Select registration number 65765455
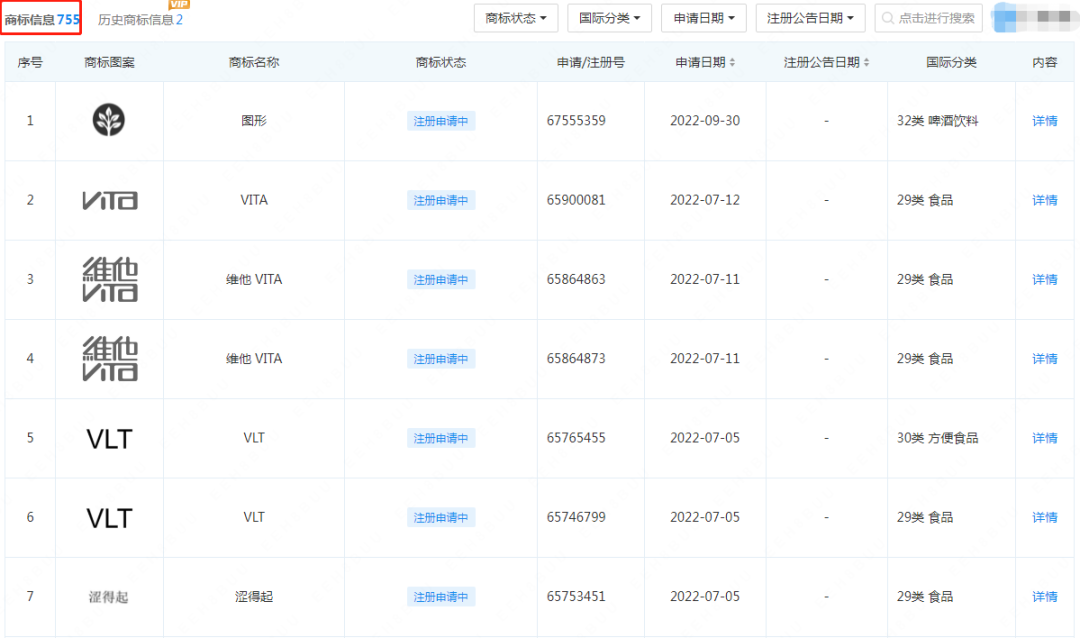The width and height of the screenshot is (1080, 638). coord(576,438)
